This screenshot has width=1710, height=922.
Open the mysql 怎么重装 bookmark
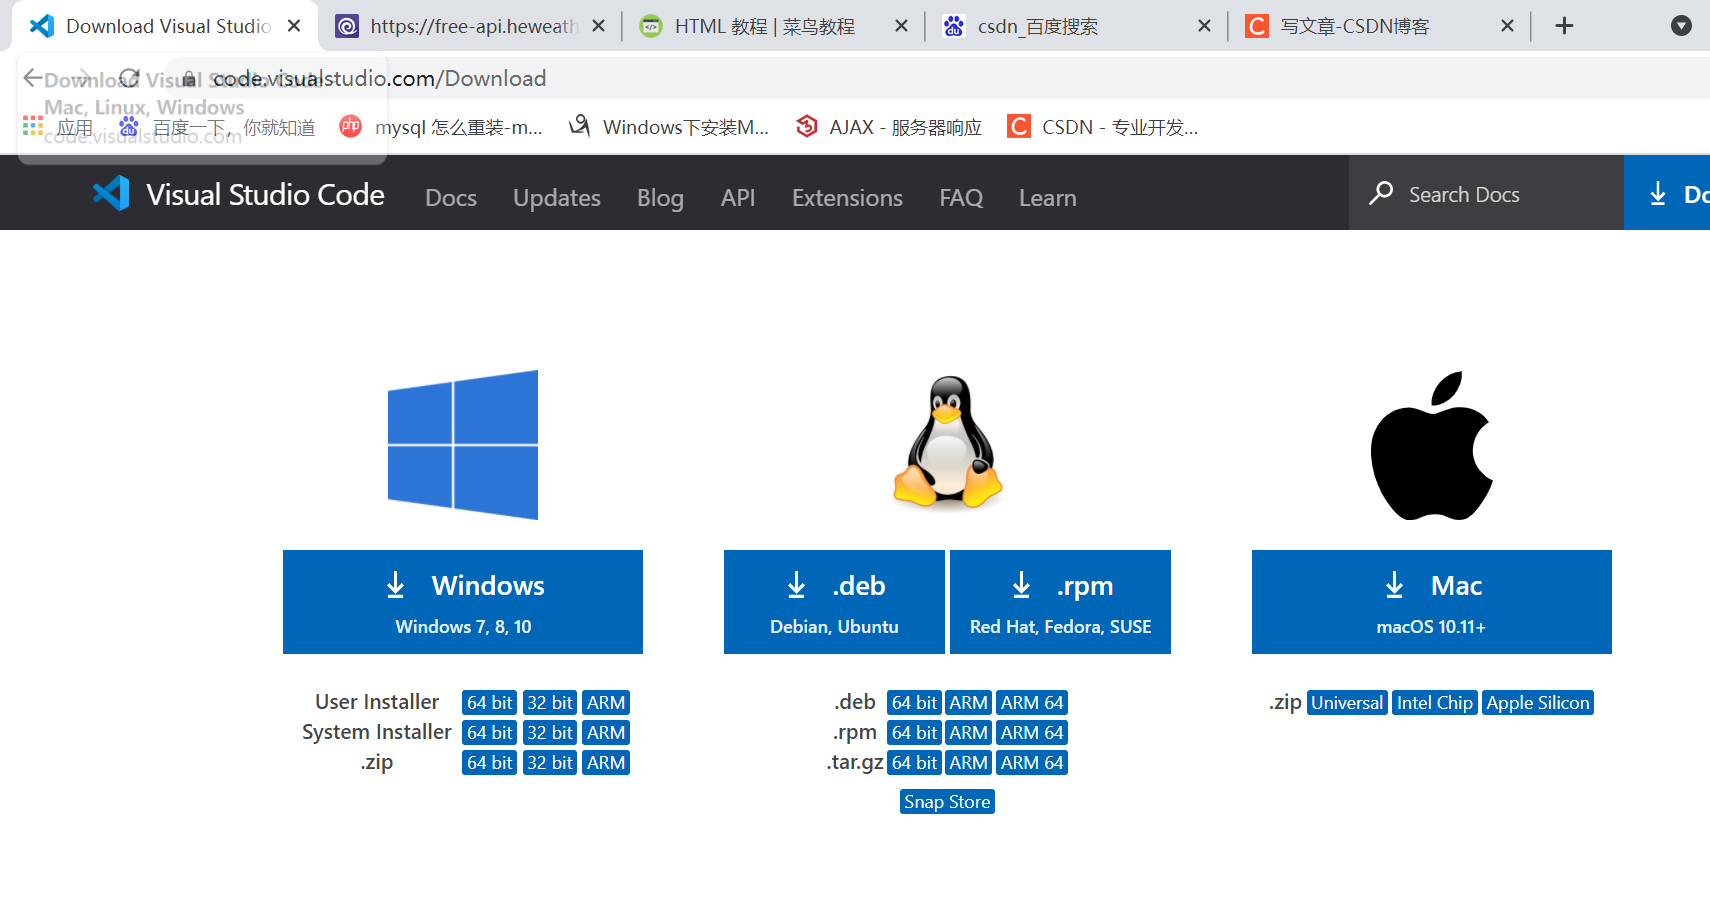(x=441, y=127)
